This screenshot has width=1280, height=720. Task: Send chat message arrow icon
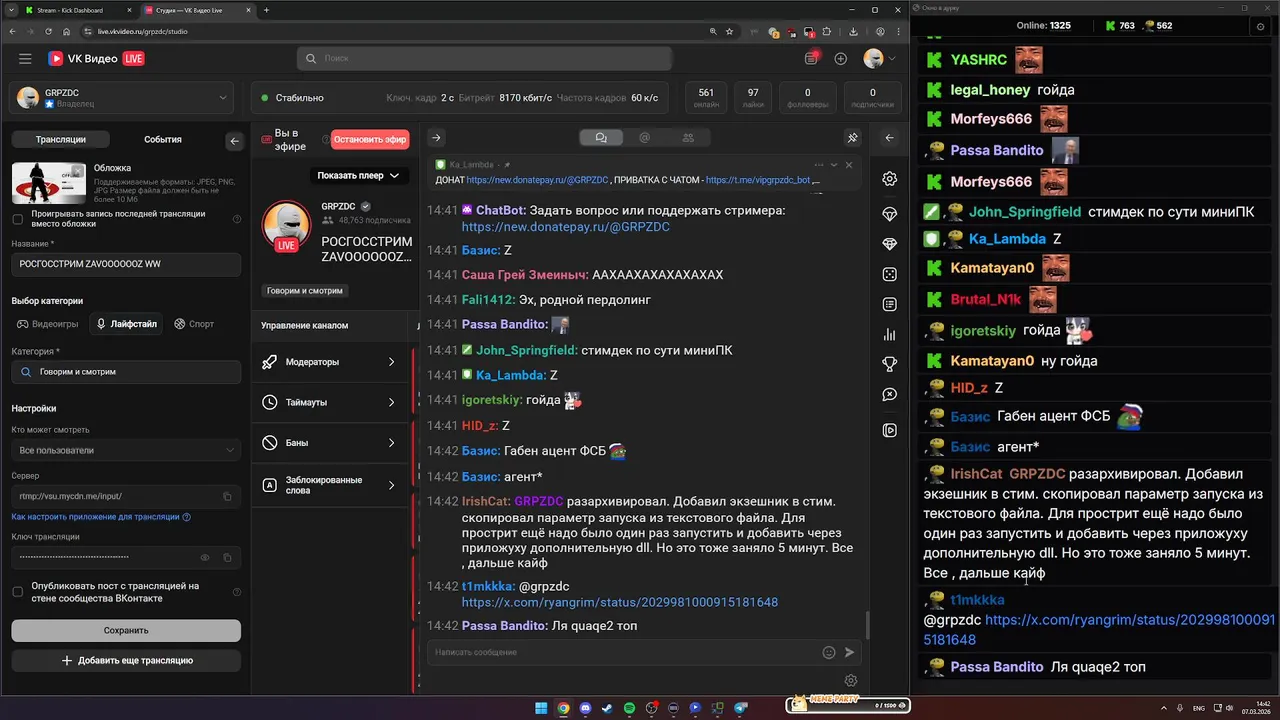pos(850,652)
